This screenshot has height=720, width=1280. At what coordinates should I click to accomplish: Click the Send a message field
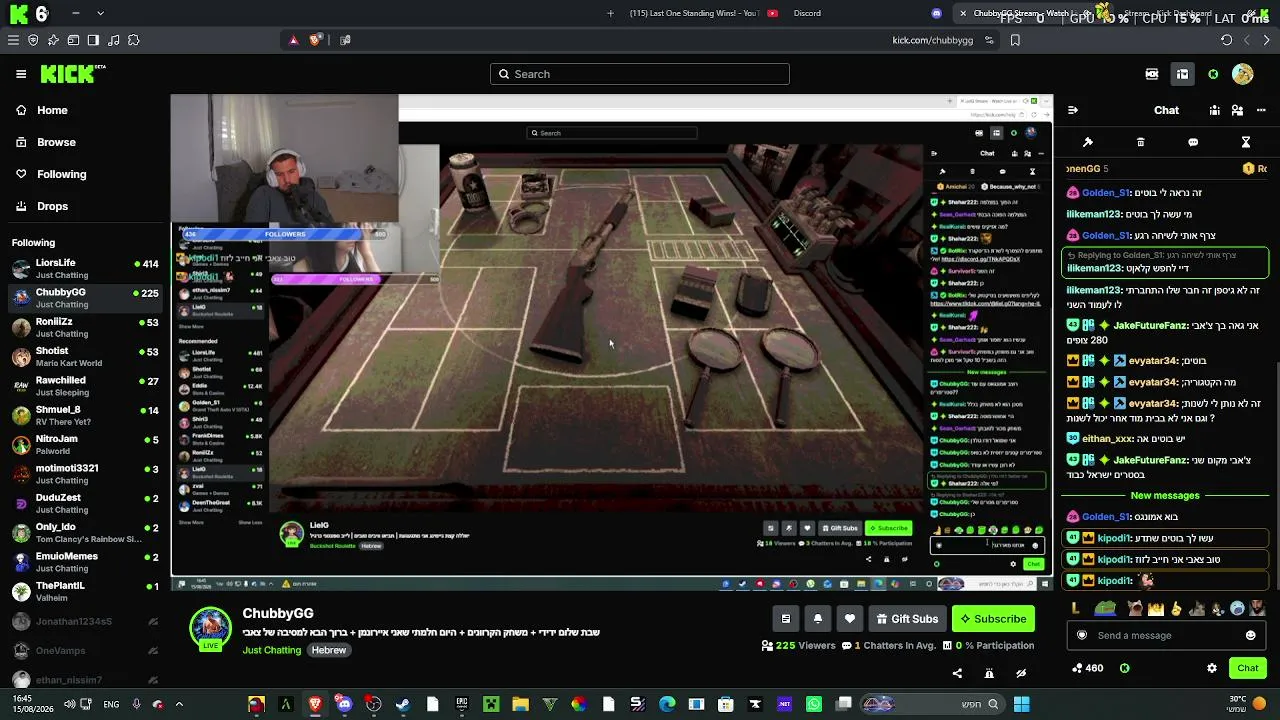[x=1166, y=635]
